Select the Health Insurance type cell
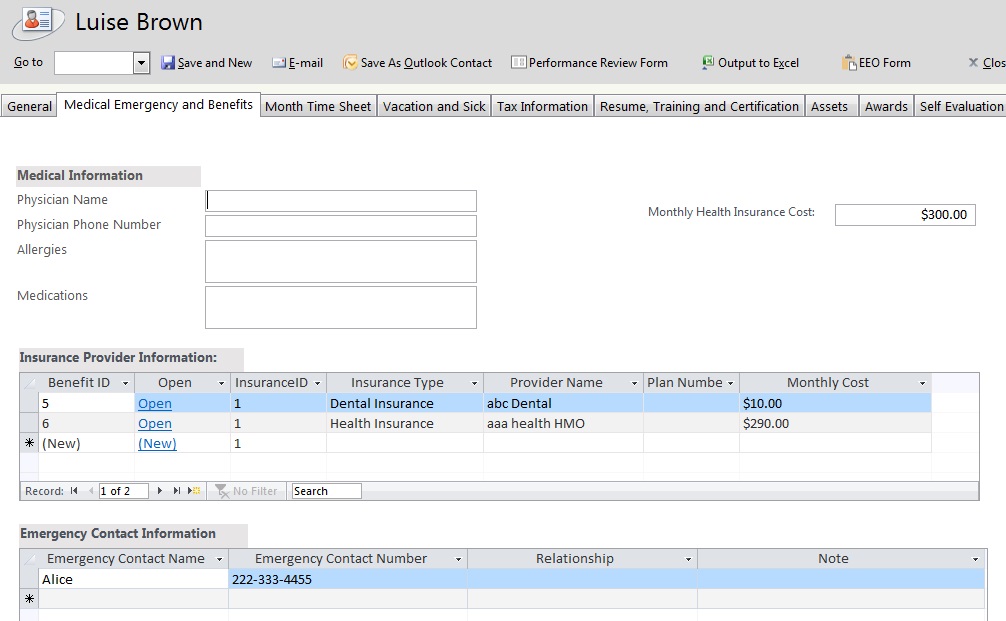 click(x=405, y=423)
